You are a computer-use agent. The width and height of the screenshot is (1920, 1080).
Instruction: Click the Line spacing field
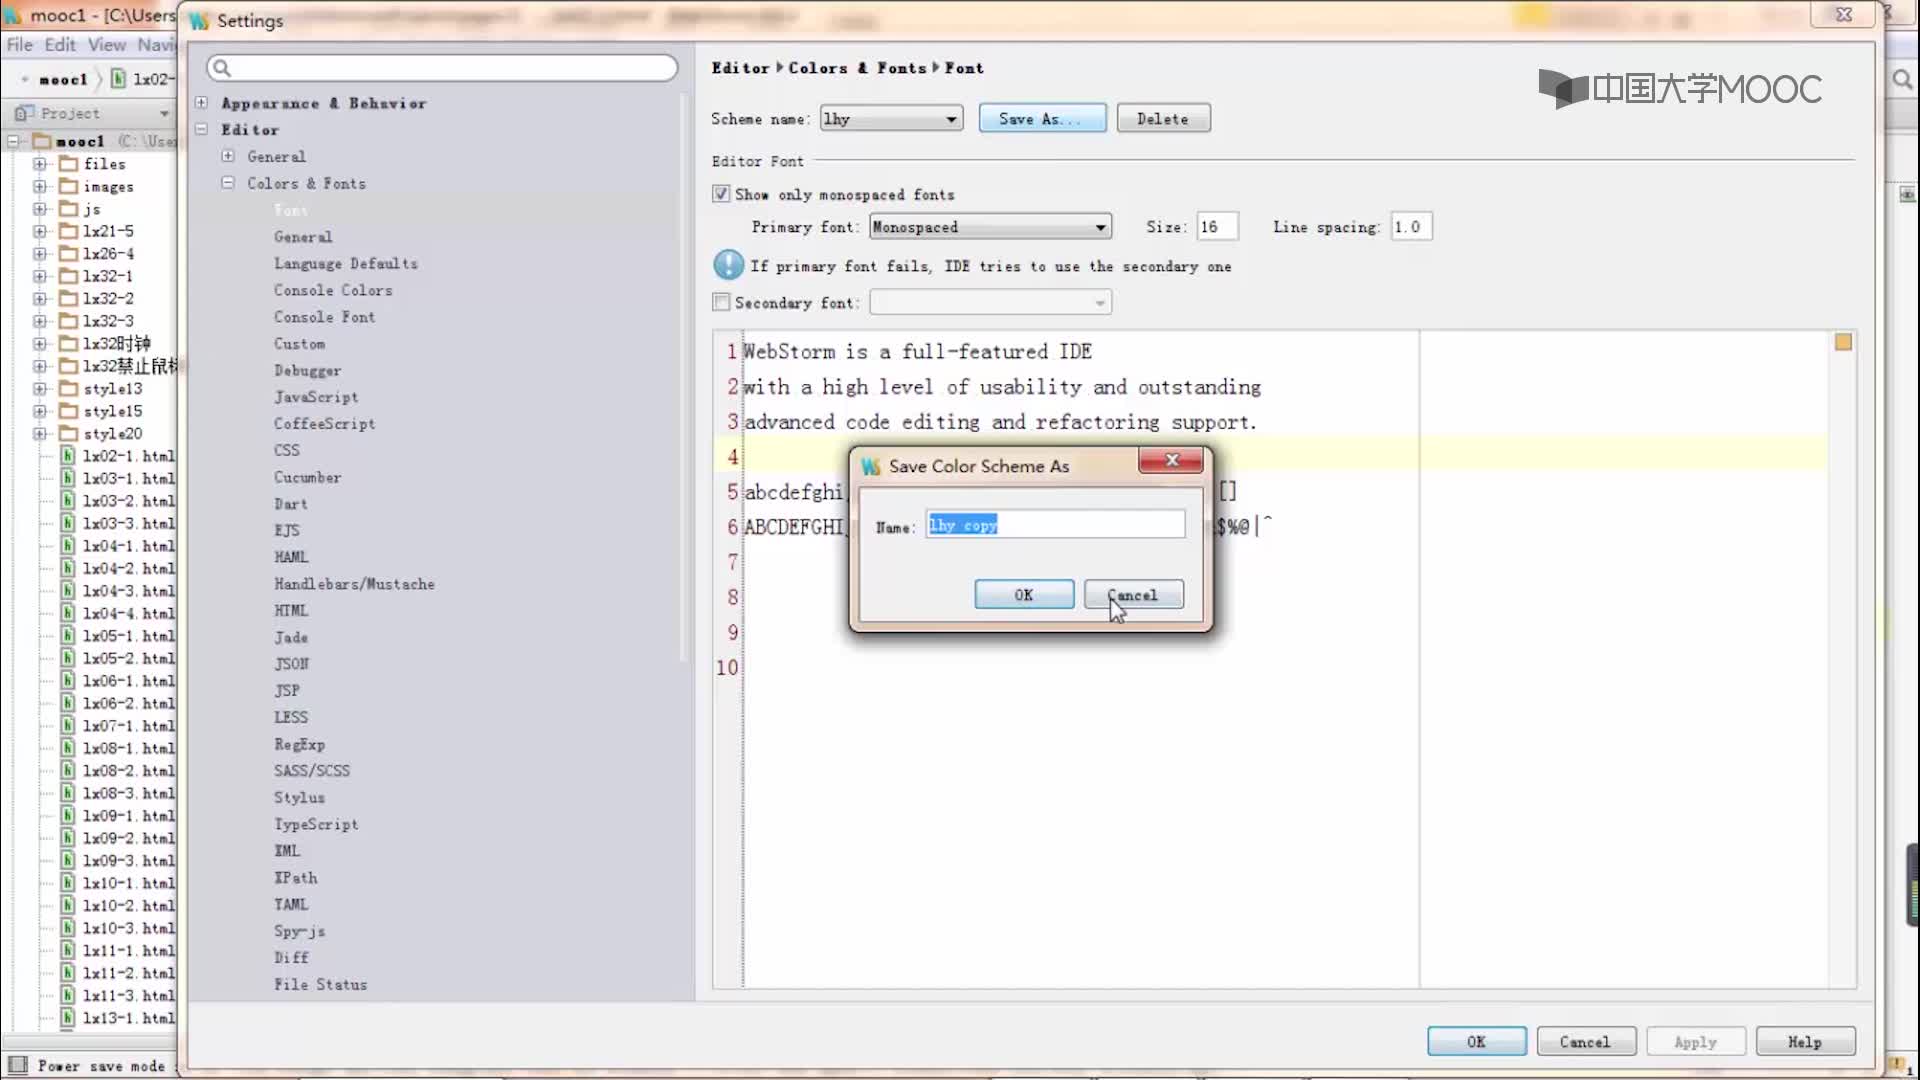point(1411,227)
